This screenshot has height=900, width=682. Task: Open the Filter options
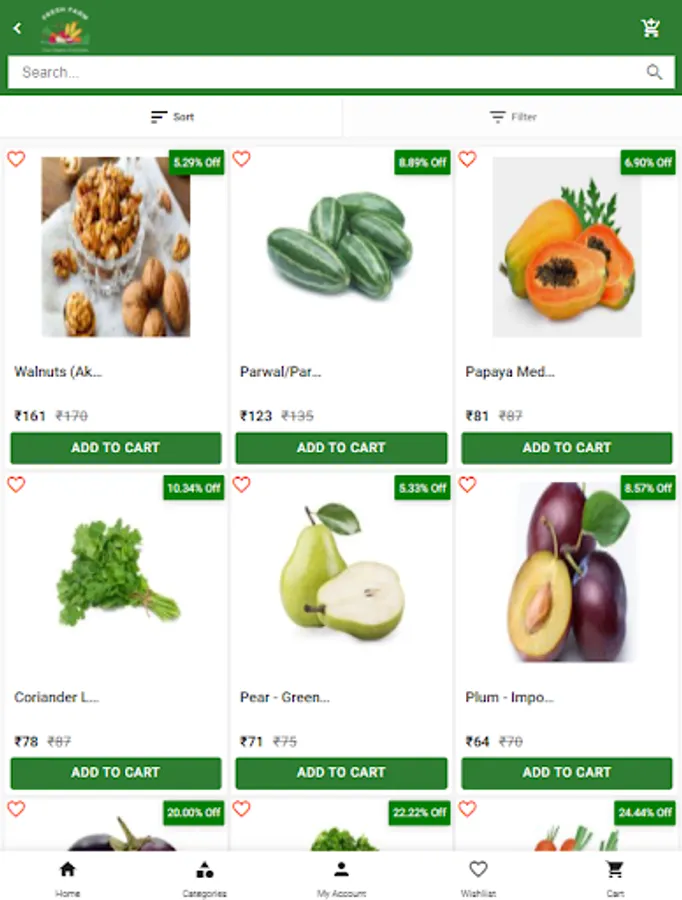(513, 117)
